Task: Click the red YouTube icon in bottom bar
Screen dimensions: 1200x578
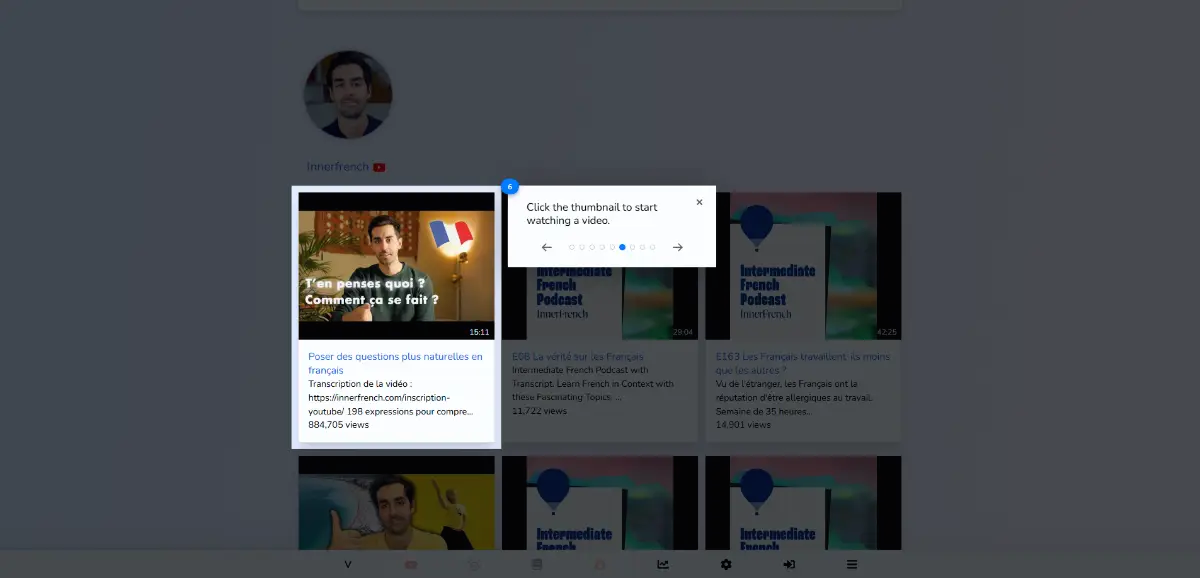Action: tap(411, 565)
